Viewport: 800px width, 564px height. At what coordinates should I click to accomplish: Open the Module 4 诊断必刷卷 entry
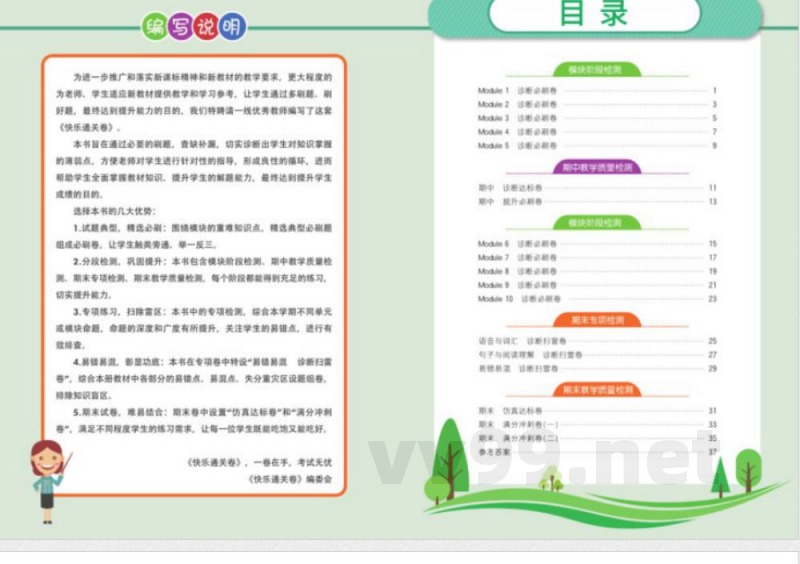point(597,132)
